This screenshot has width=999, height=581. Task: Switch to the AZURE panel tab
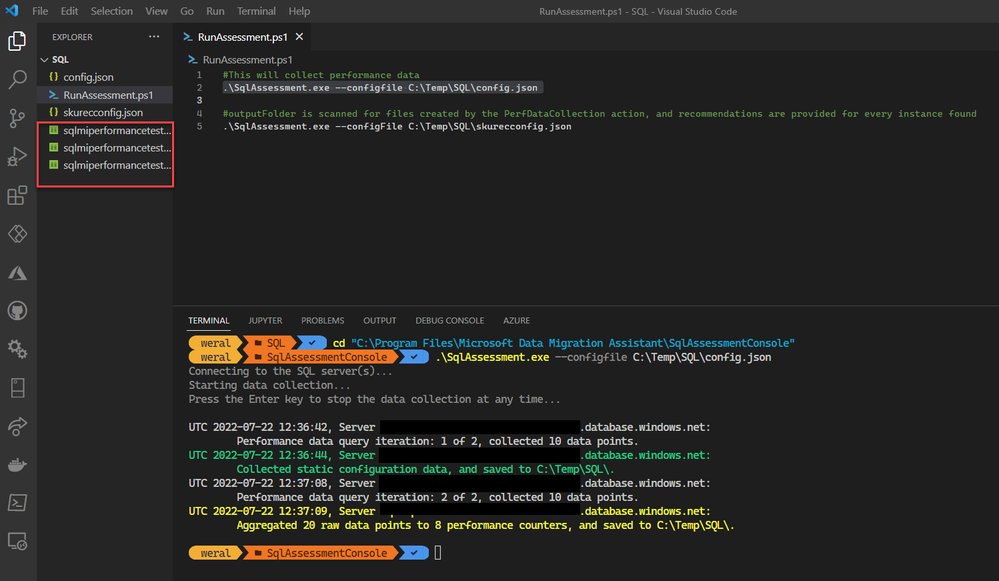[516, 320]
